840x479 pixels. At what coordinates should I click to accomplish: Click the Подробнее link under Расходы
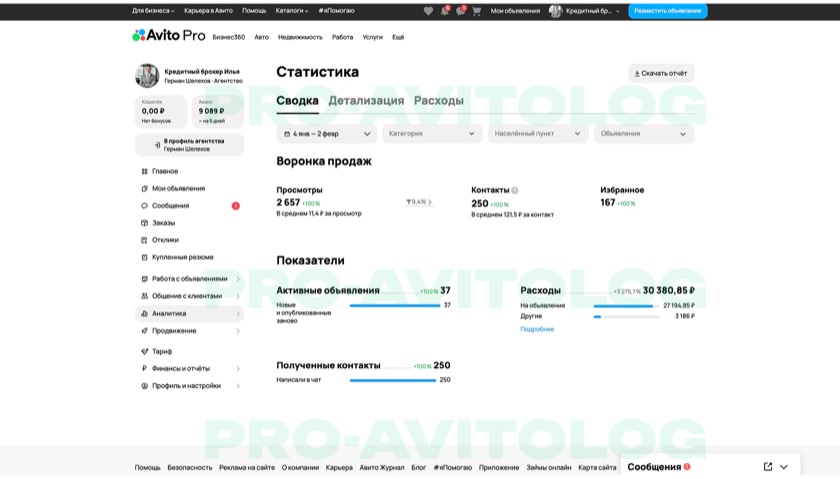point(537,330)
